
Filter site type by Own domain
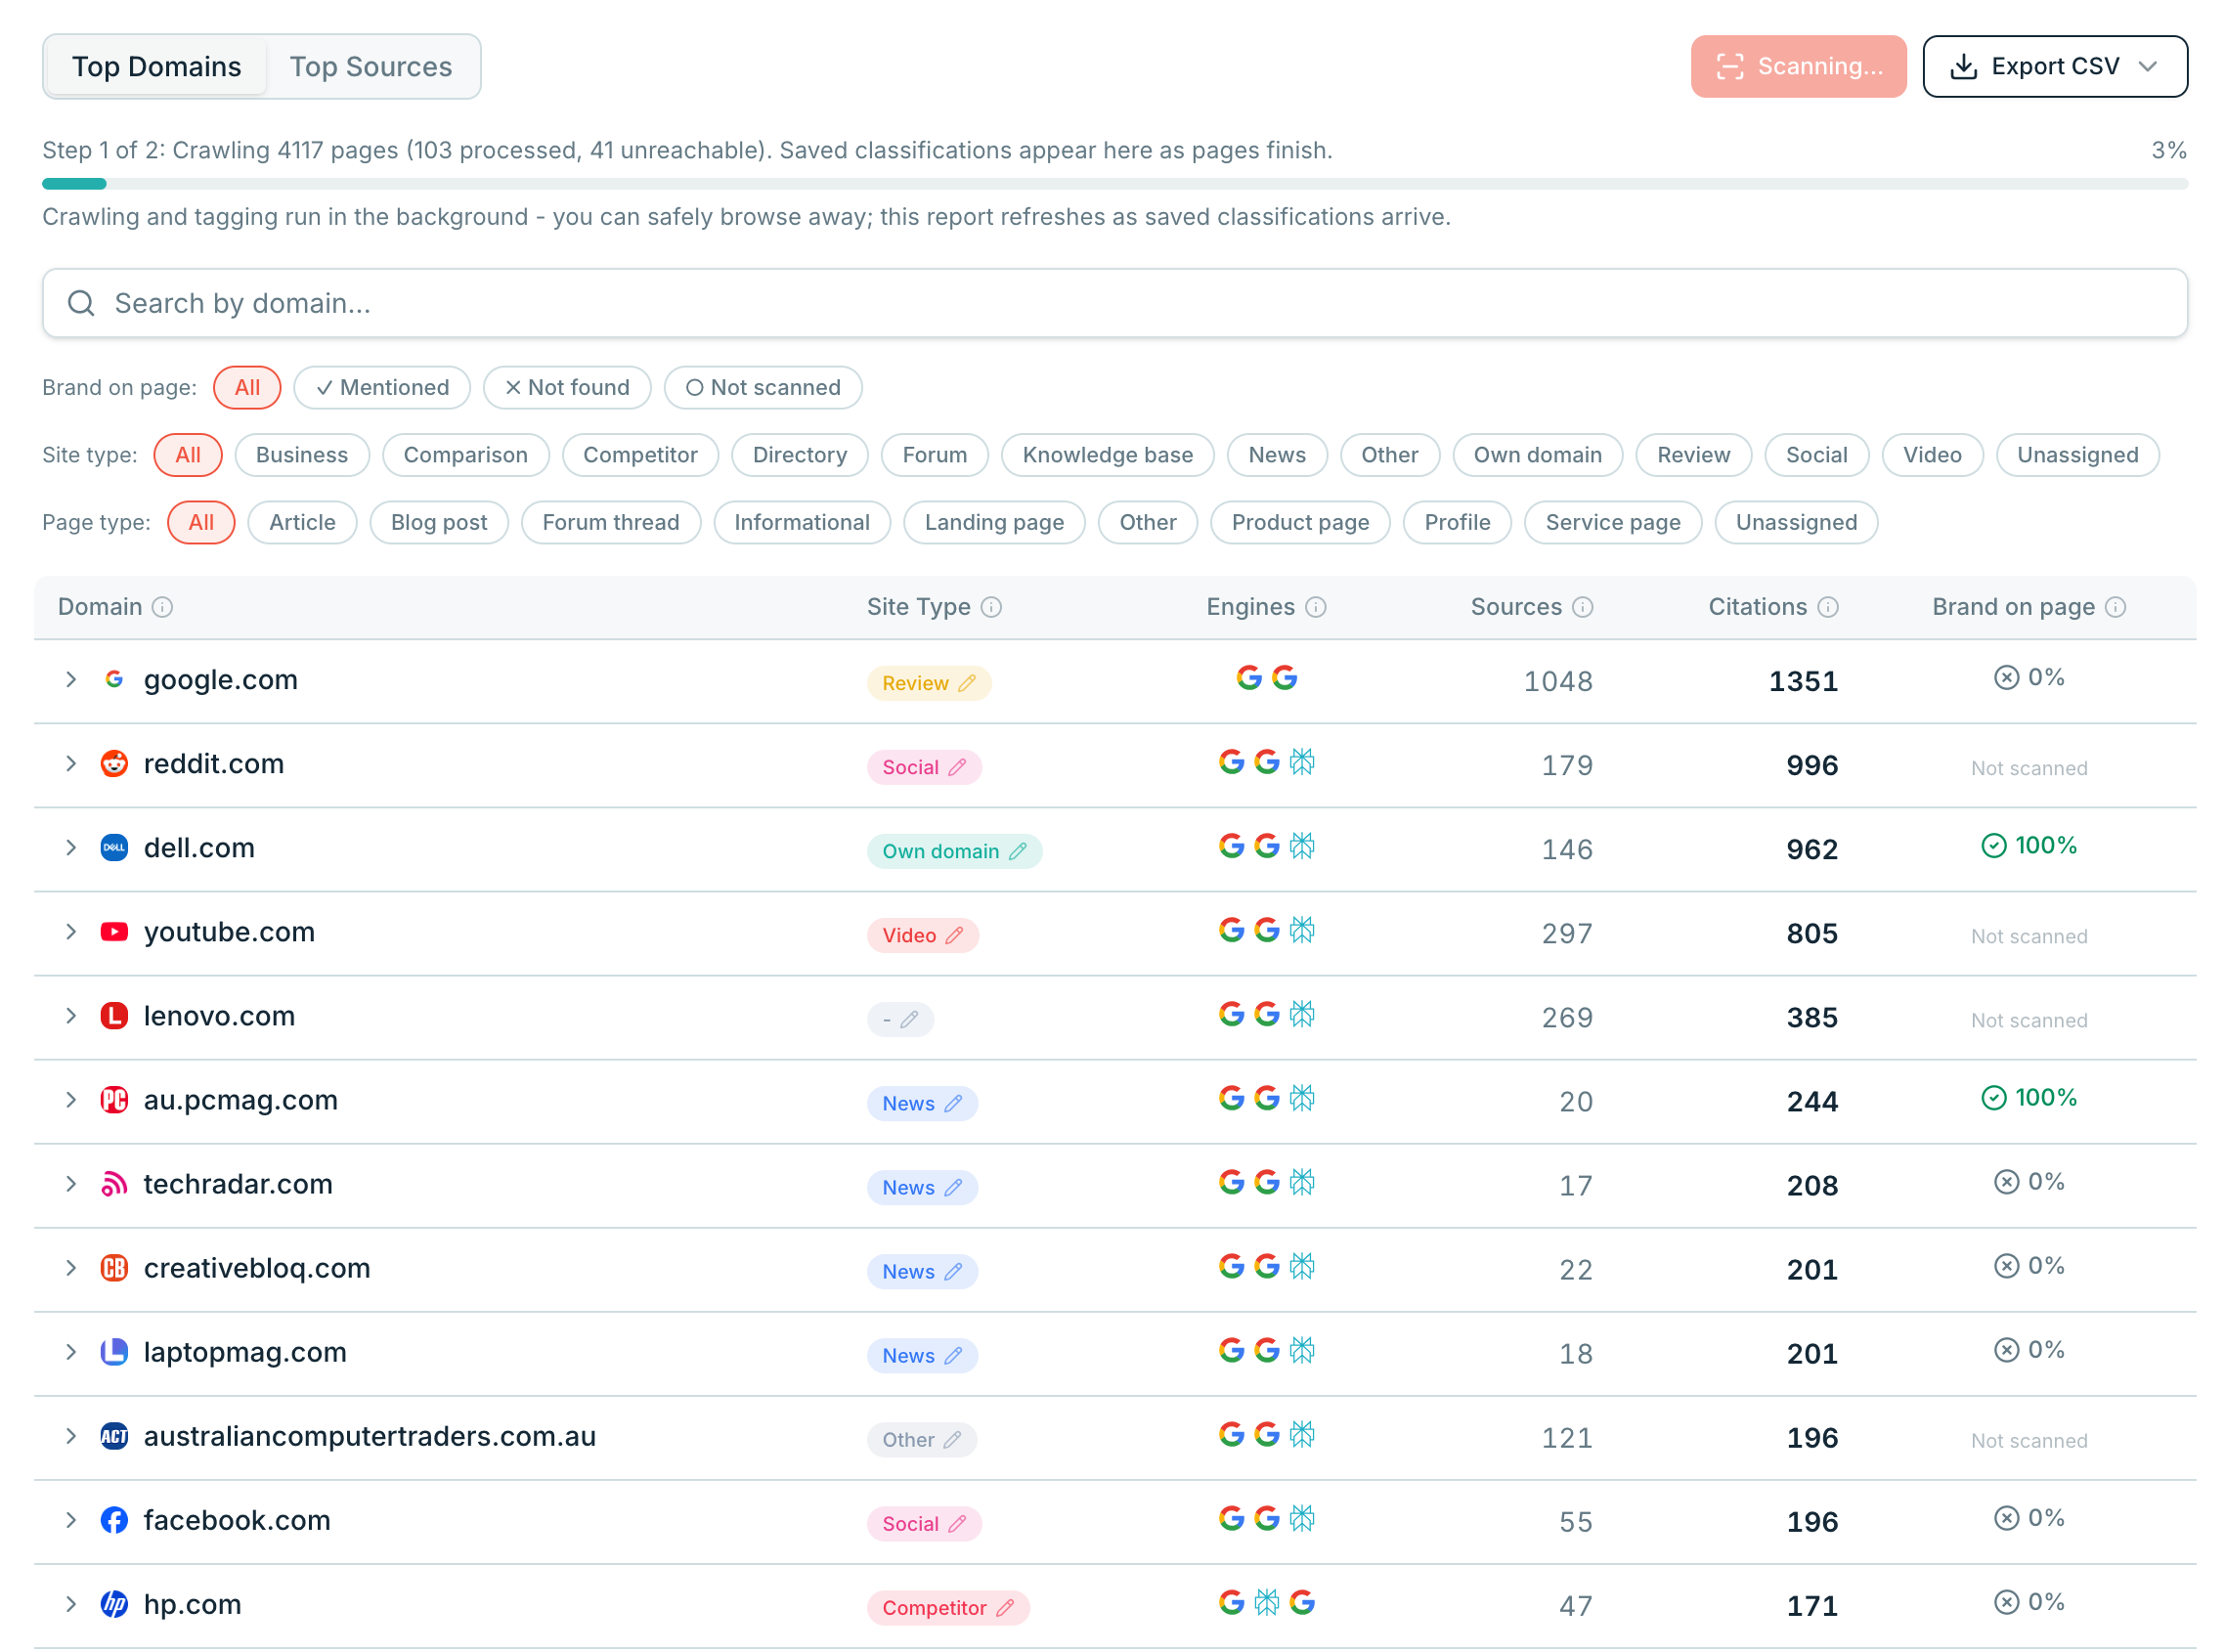tap(1537, 455)
